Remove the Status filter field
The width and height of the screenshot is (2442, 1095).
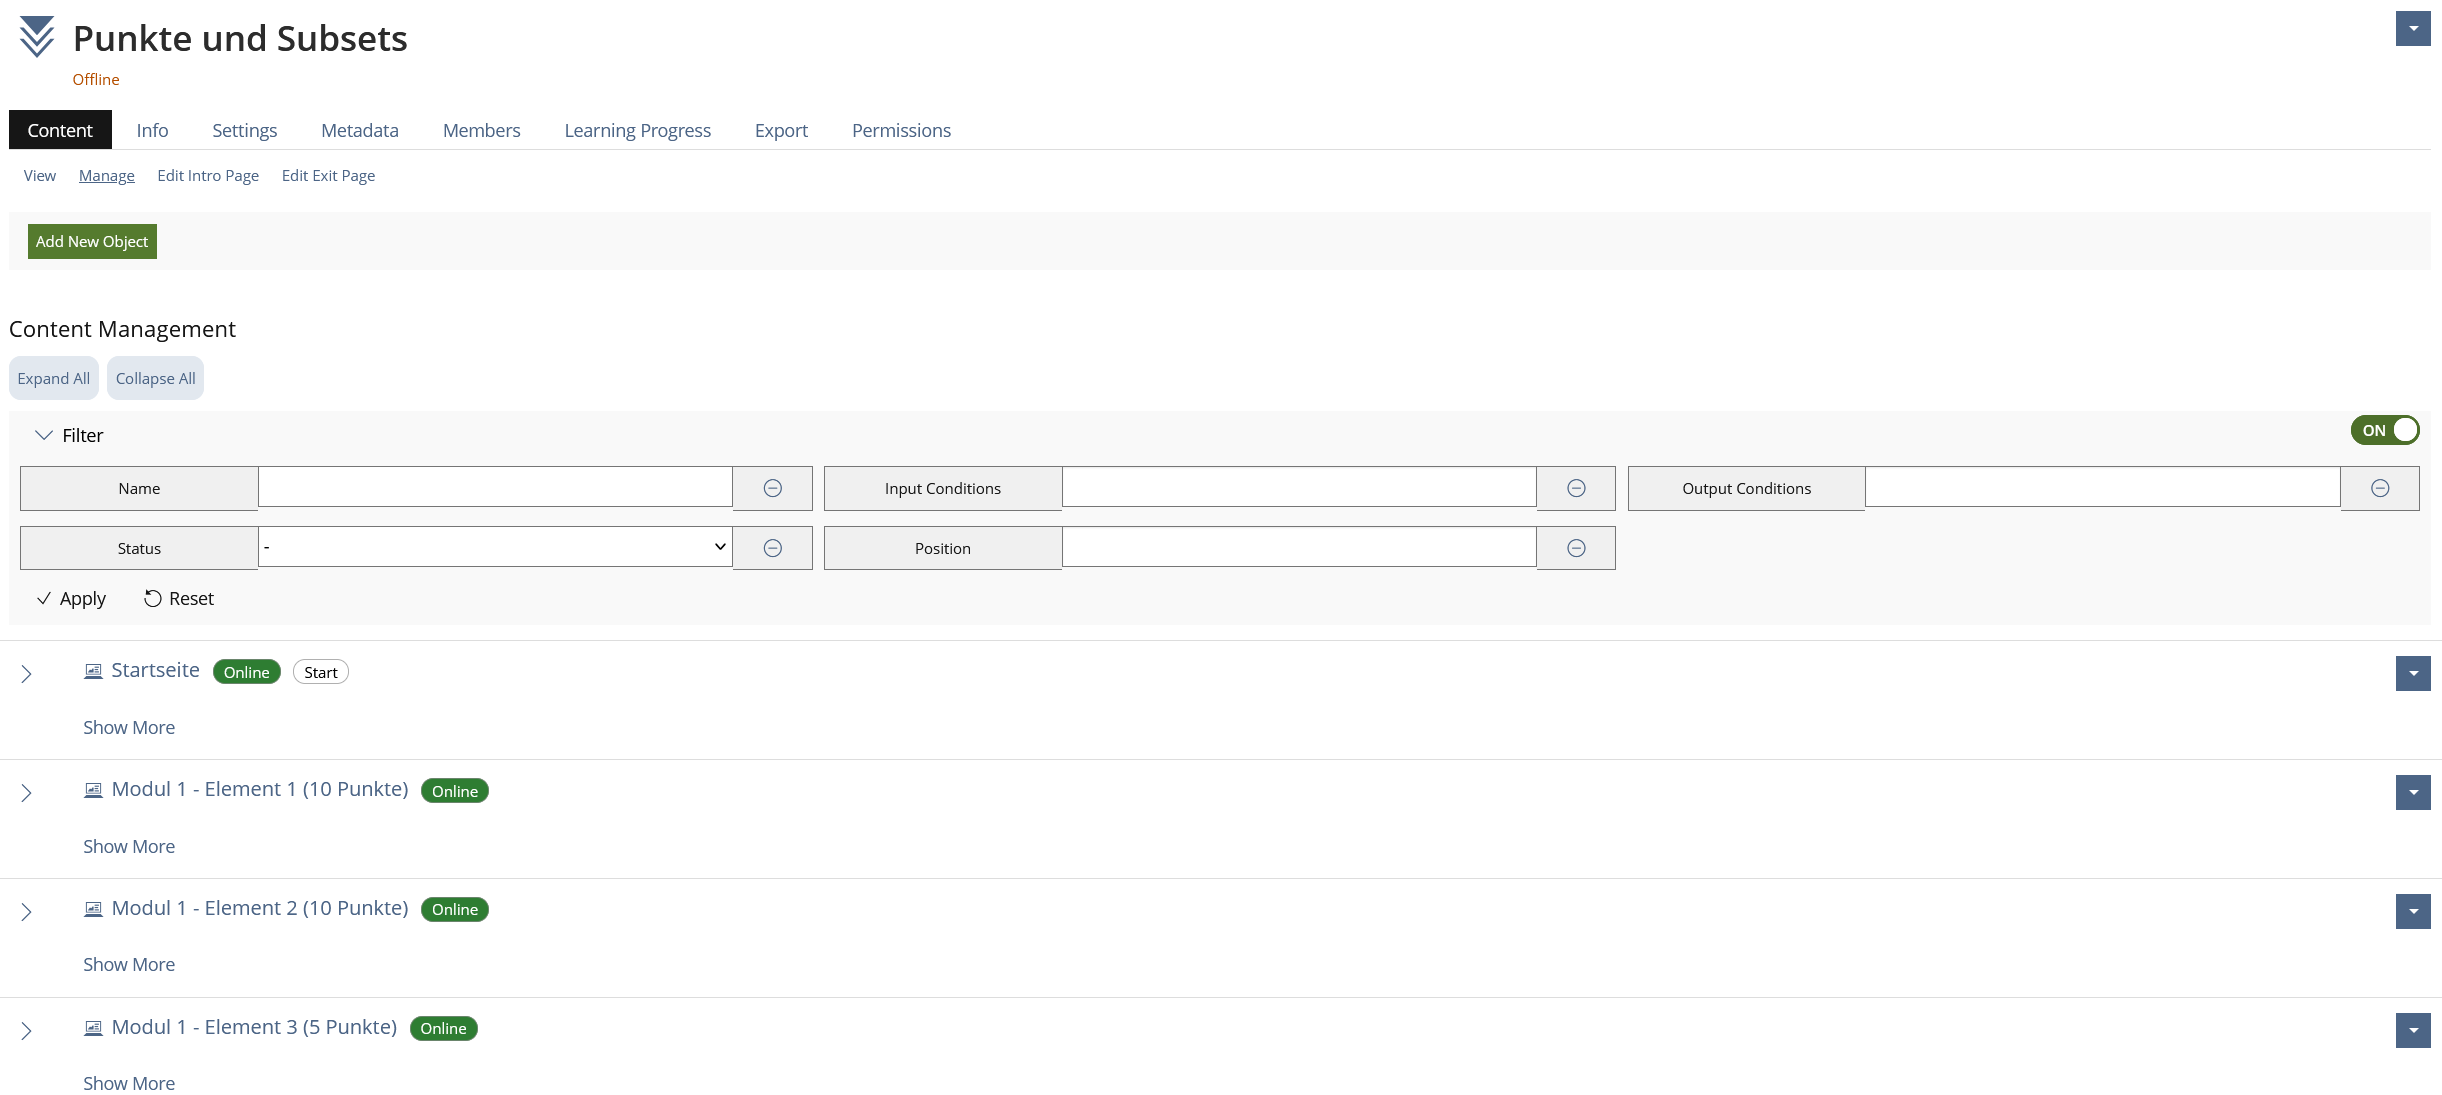772,548
